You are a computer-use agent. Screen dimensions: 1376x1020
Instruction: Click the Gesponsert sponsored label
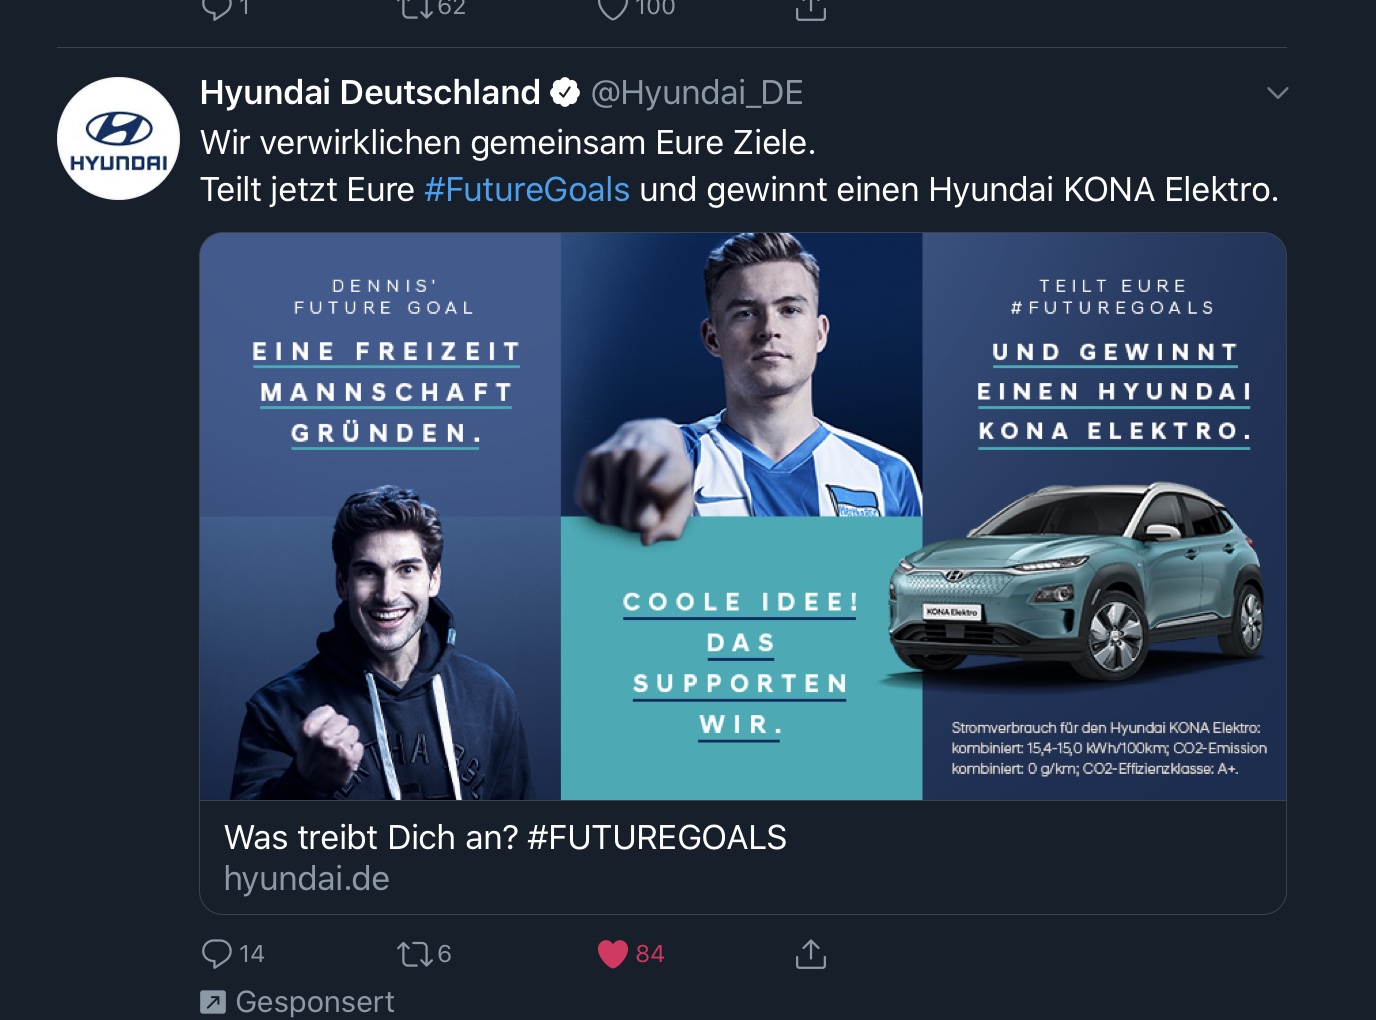[x=315, y=1001]
